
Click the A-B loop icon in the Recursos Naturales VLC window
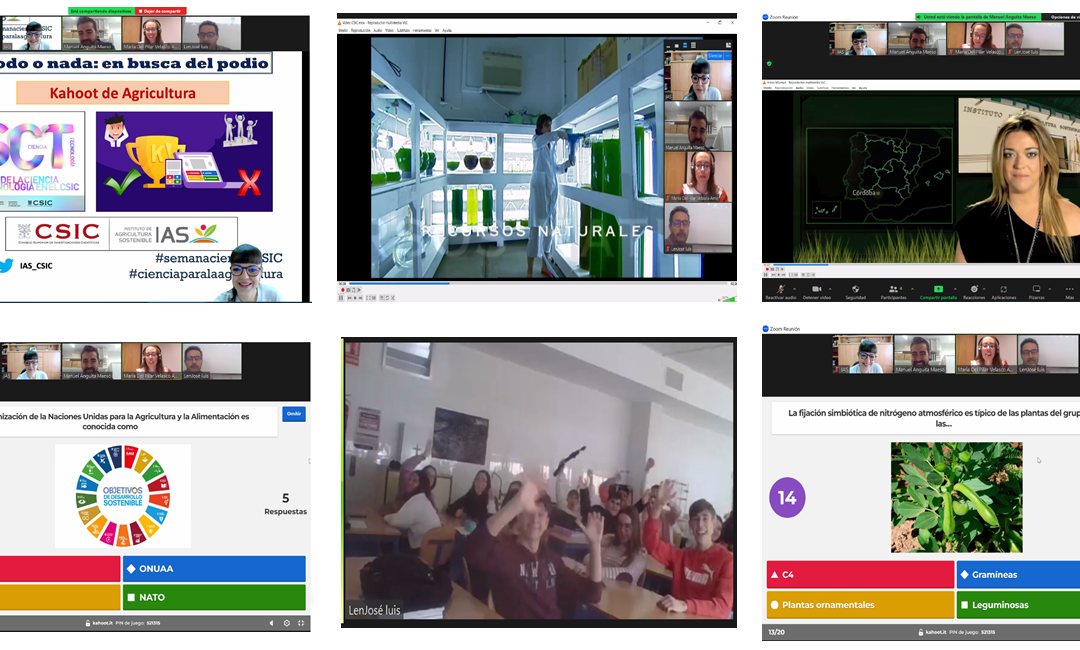pyautogui.click(x=353, y=290)
